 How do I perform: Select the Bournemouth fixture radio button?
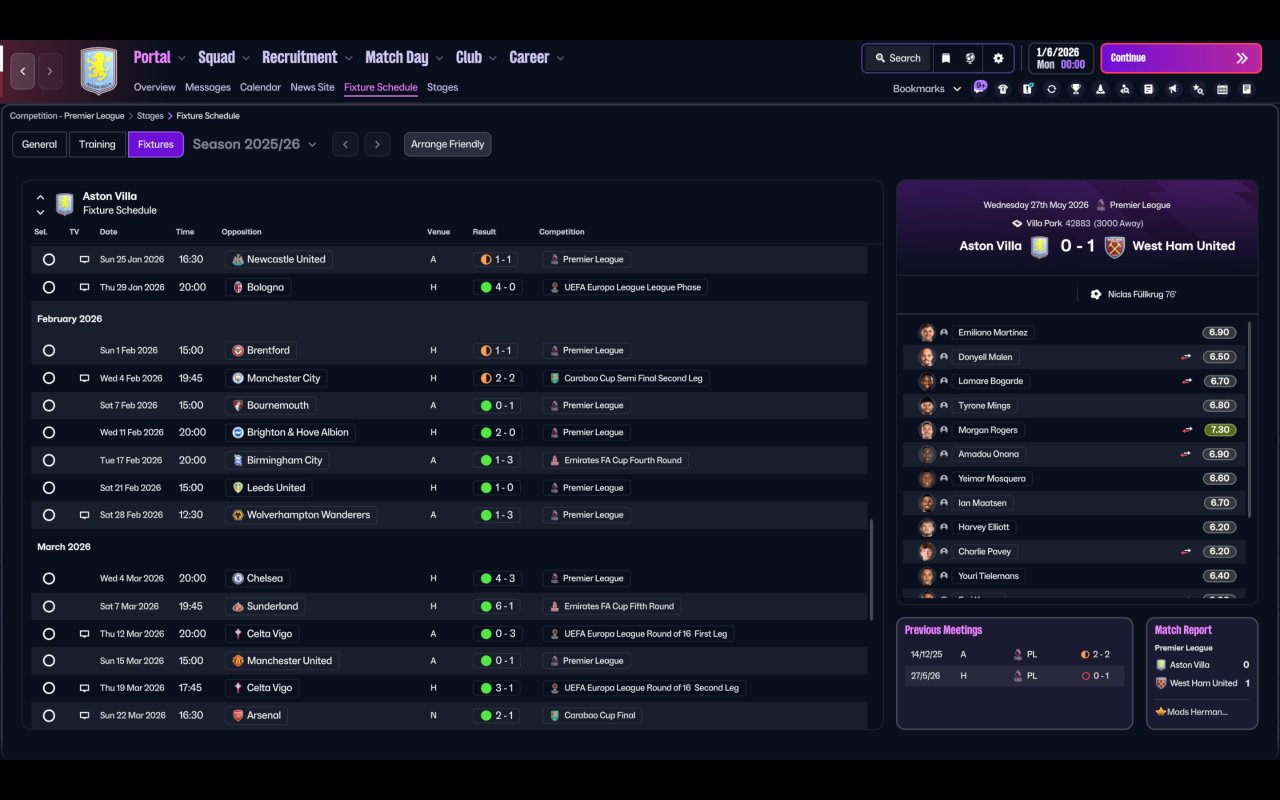(x=49, y=405)
